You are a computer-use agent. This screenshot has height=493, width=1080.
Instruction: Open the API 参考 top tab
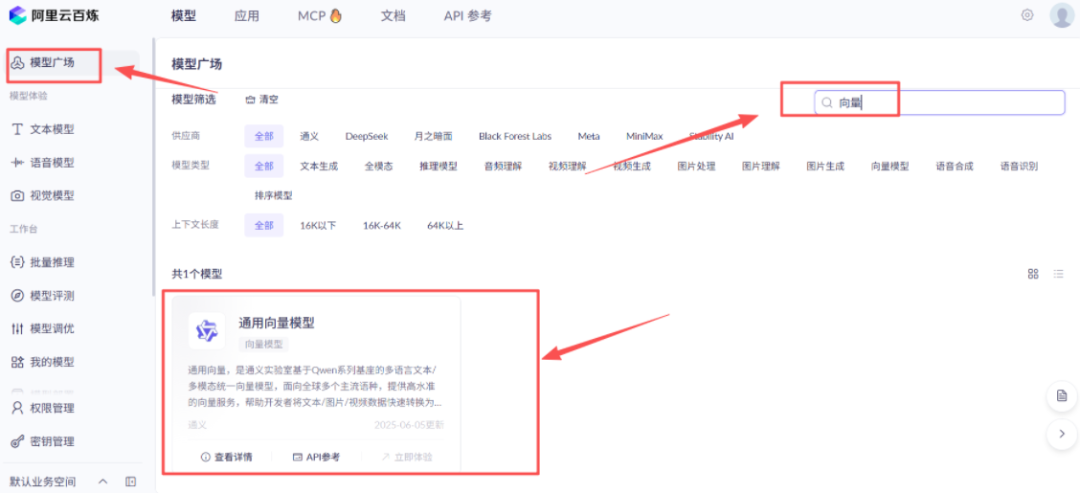click(x=468, y=16)
